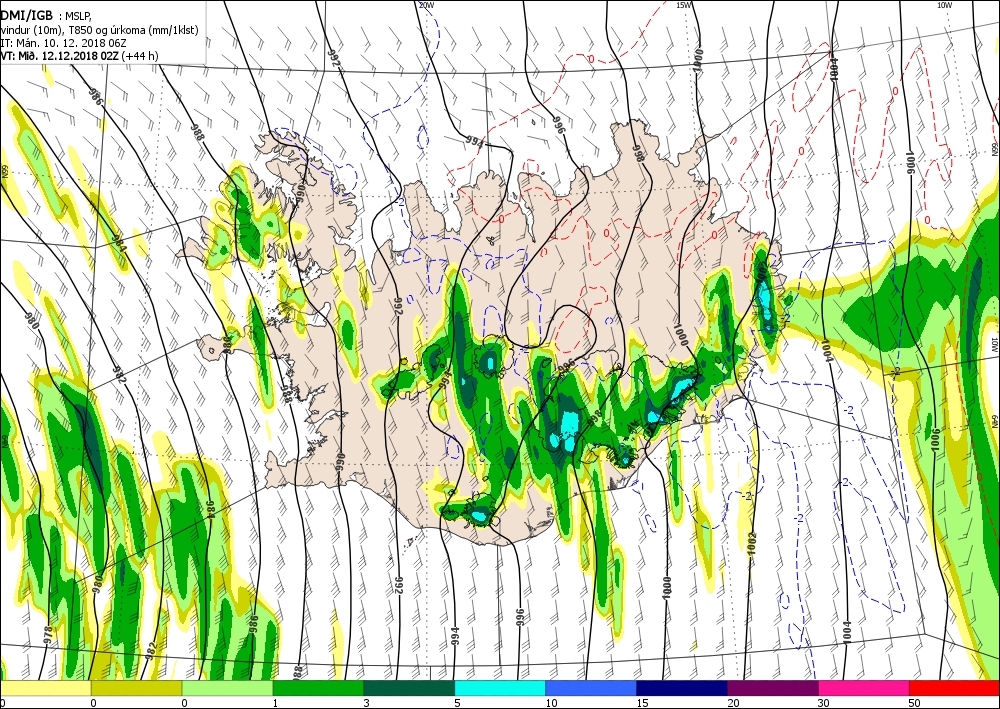Screen dimensions: 1000x709
Task: Select the medium green legend swatch
Action: click(x=318, y=688)
